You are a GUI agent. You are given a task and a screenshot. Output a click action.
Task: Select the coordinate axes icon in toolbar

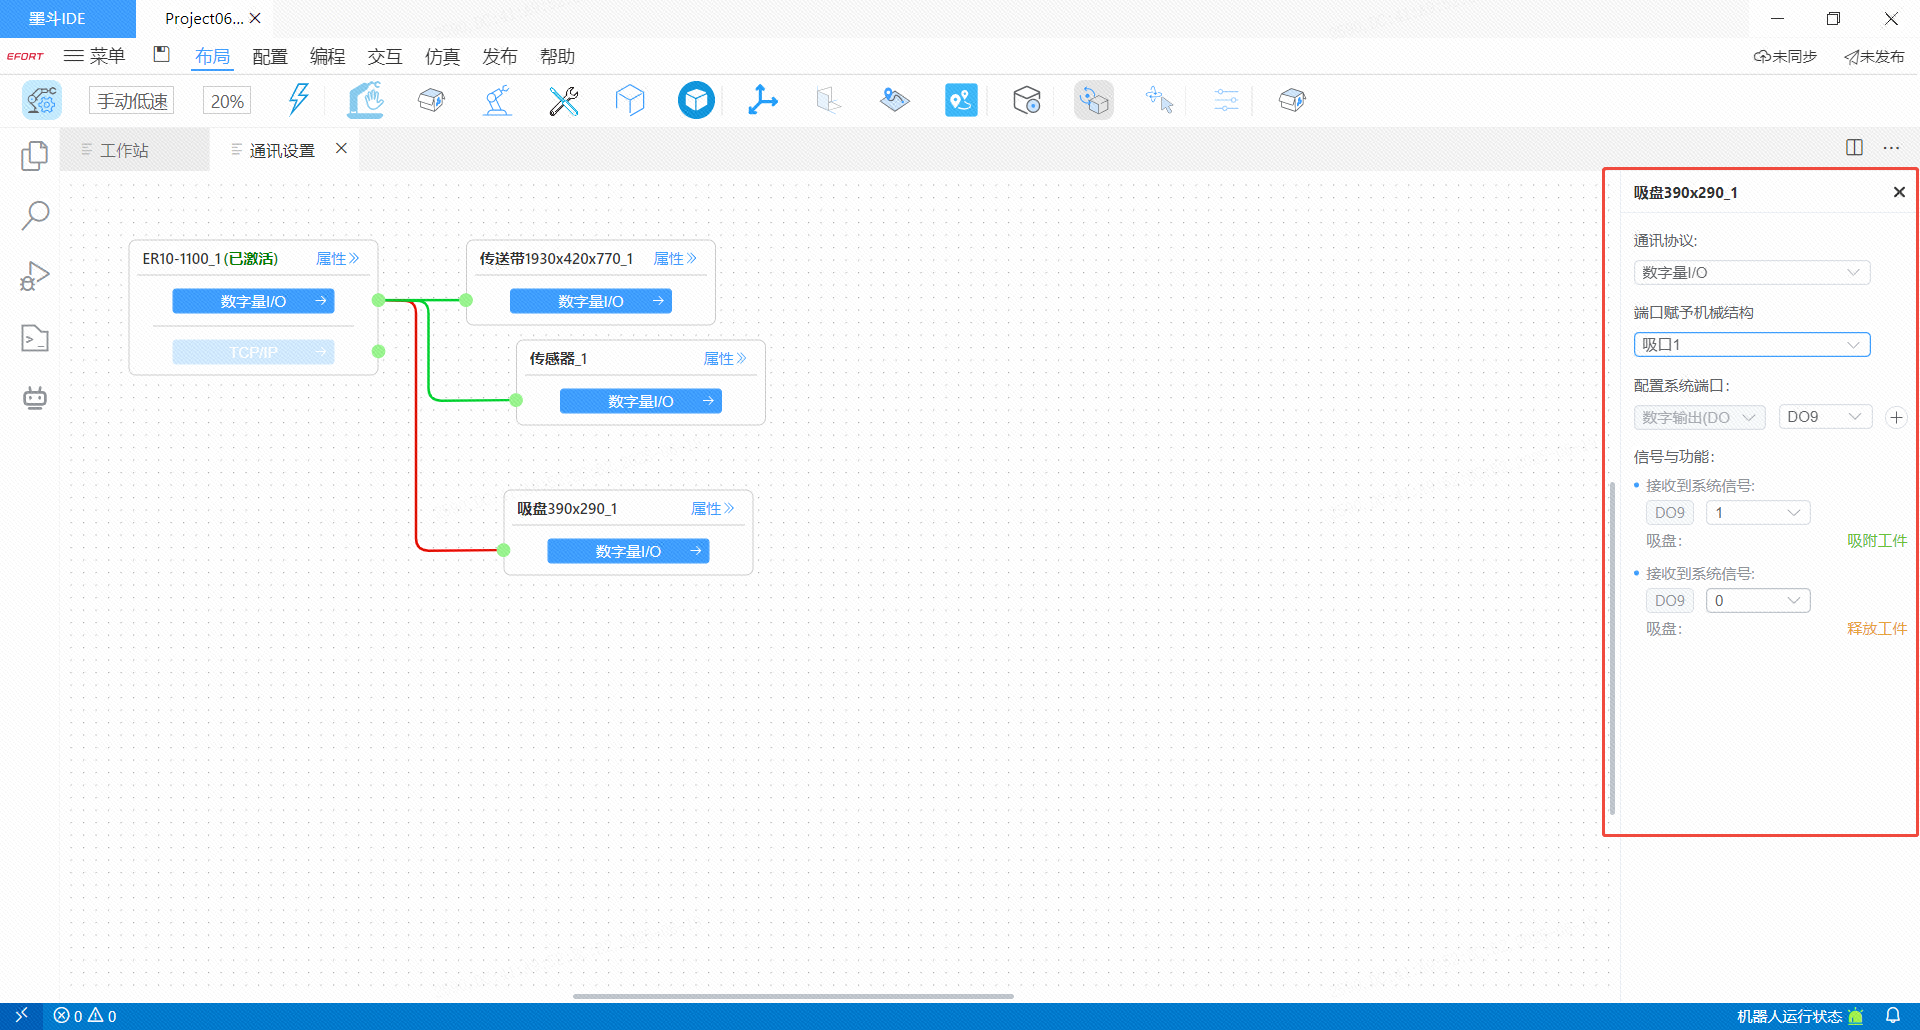[x=763, y=100]
